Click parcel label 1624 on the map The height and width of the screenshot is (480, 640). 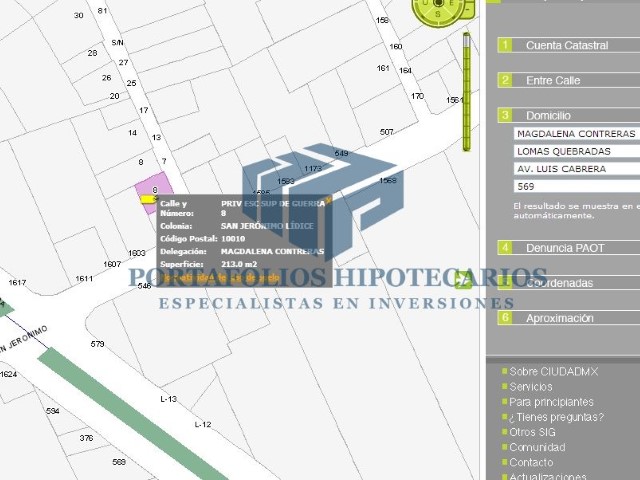(x=8, y=374)
